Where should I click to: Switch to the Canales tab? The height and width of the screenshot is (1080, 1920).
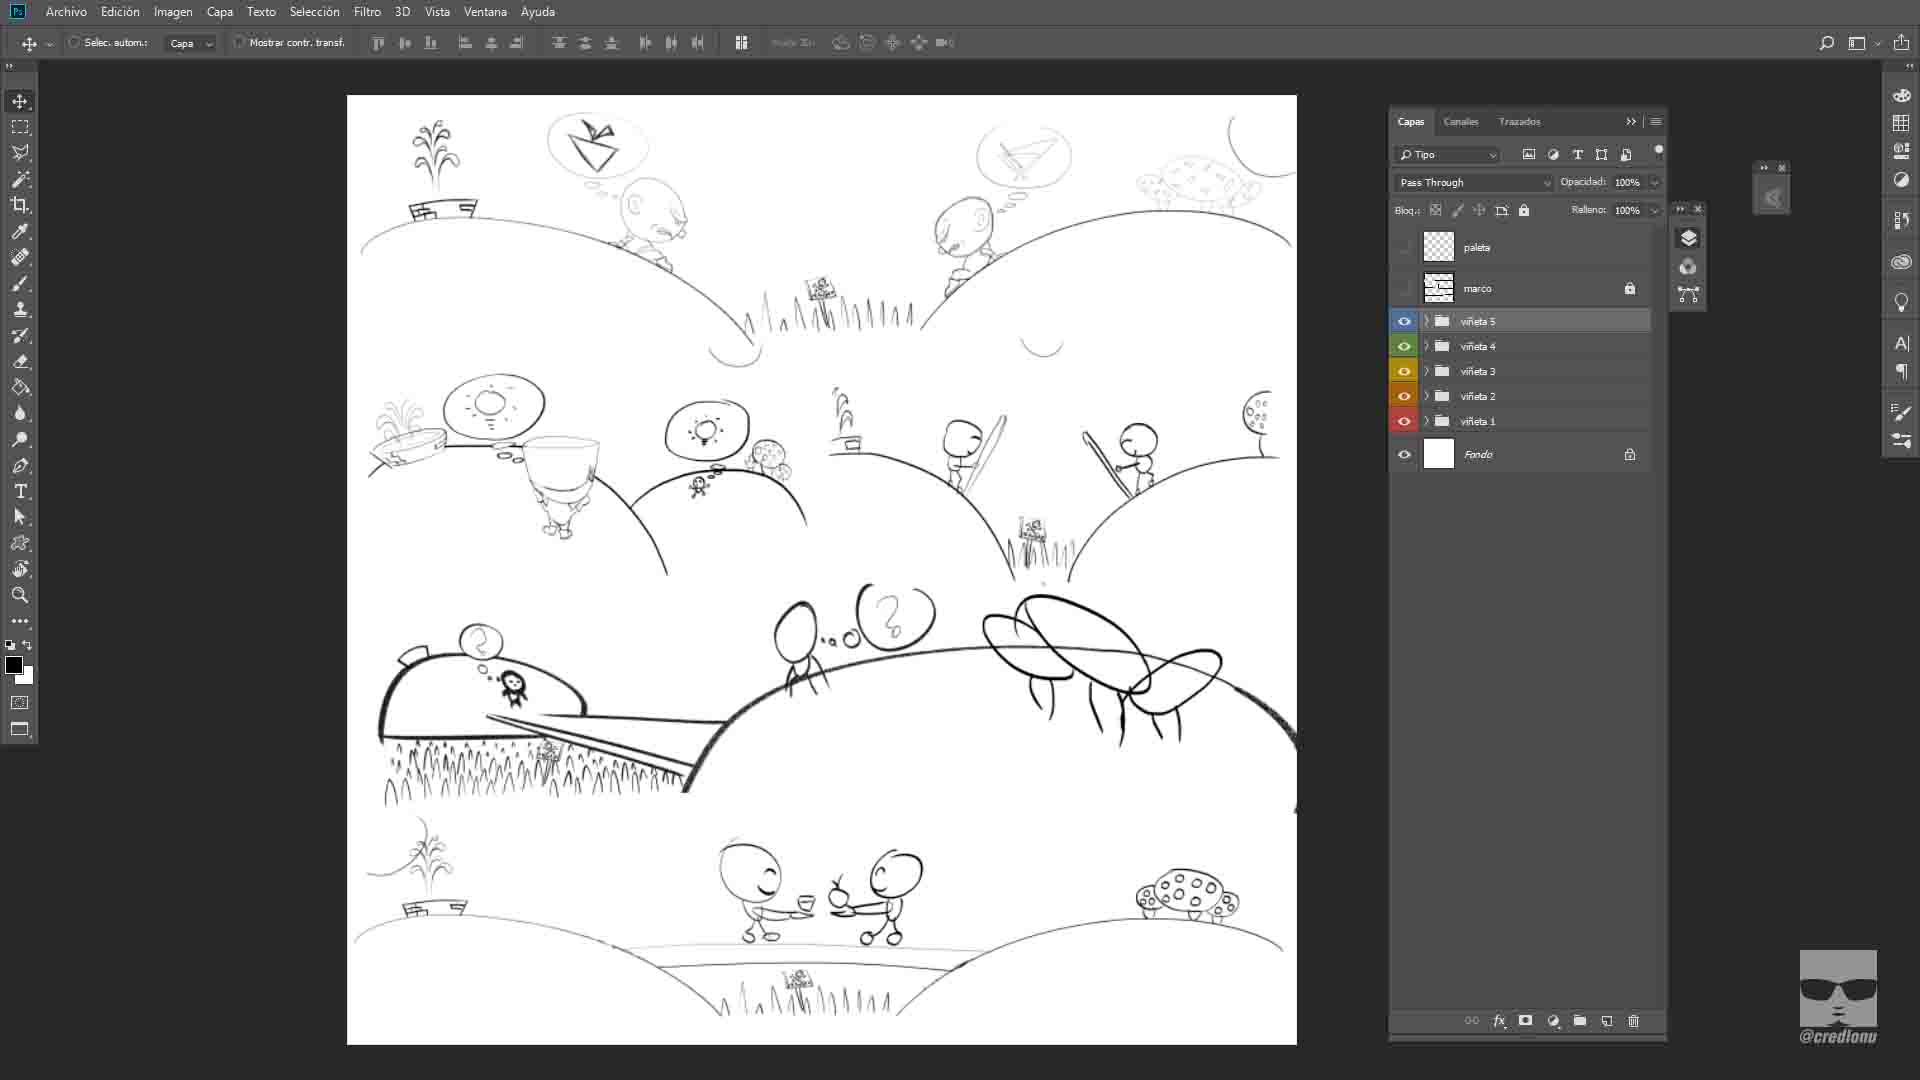click(1461, 121)
